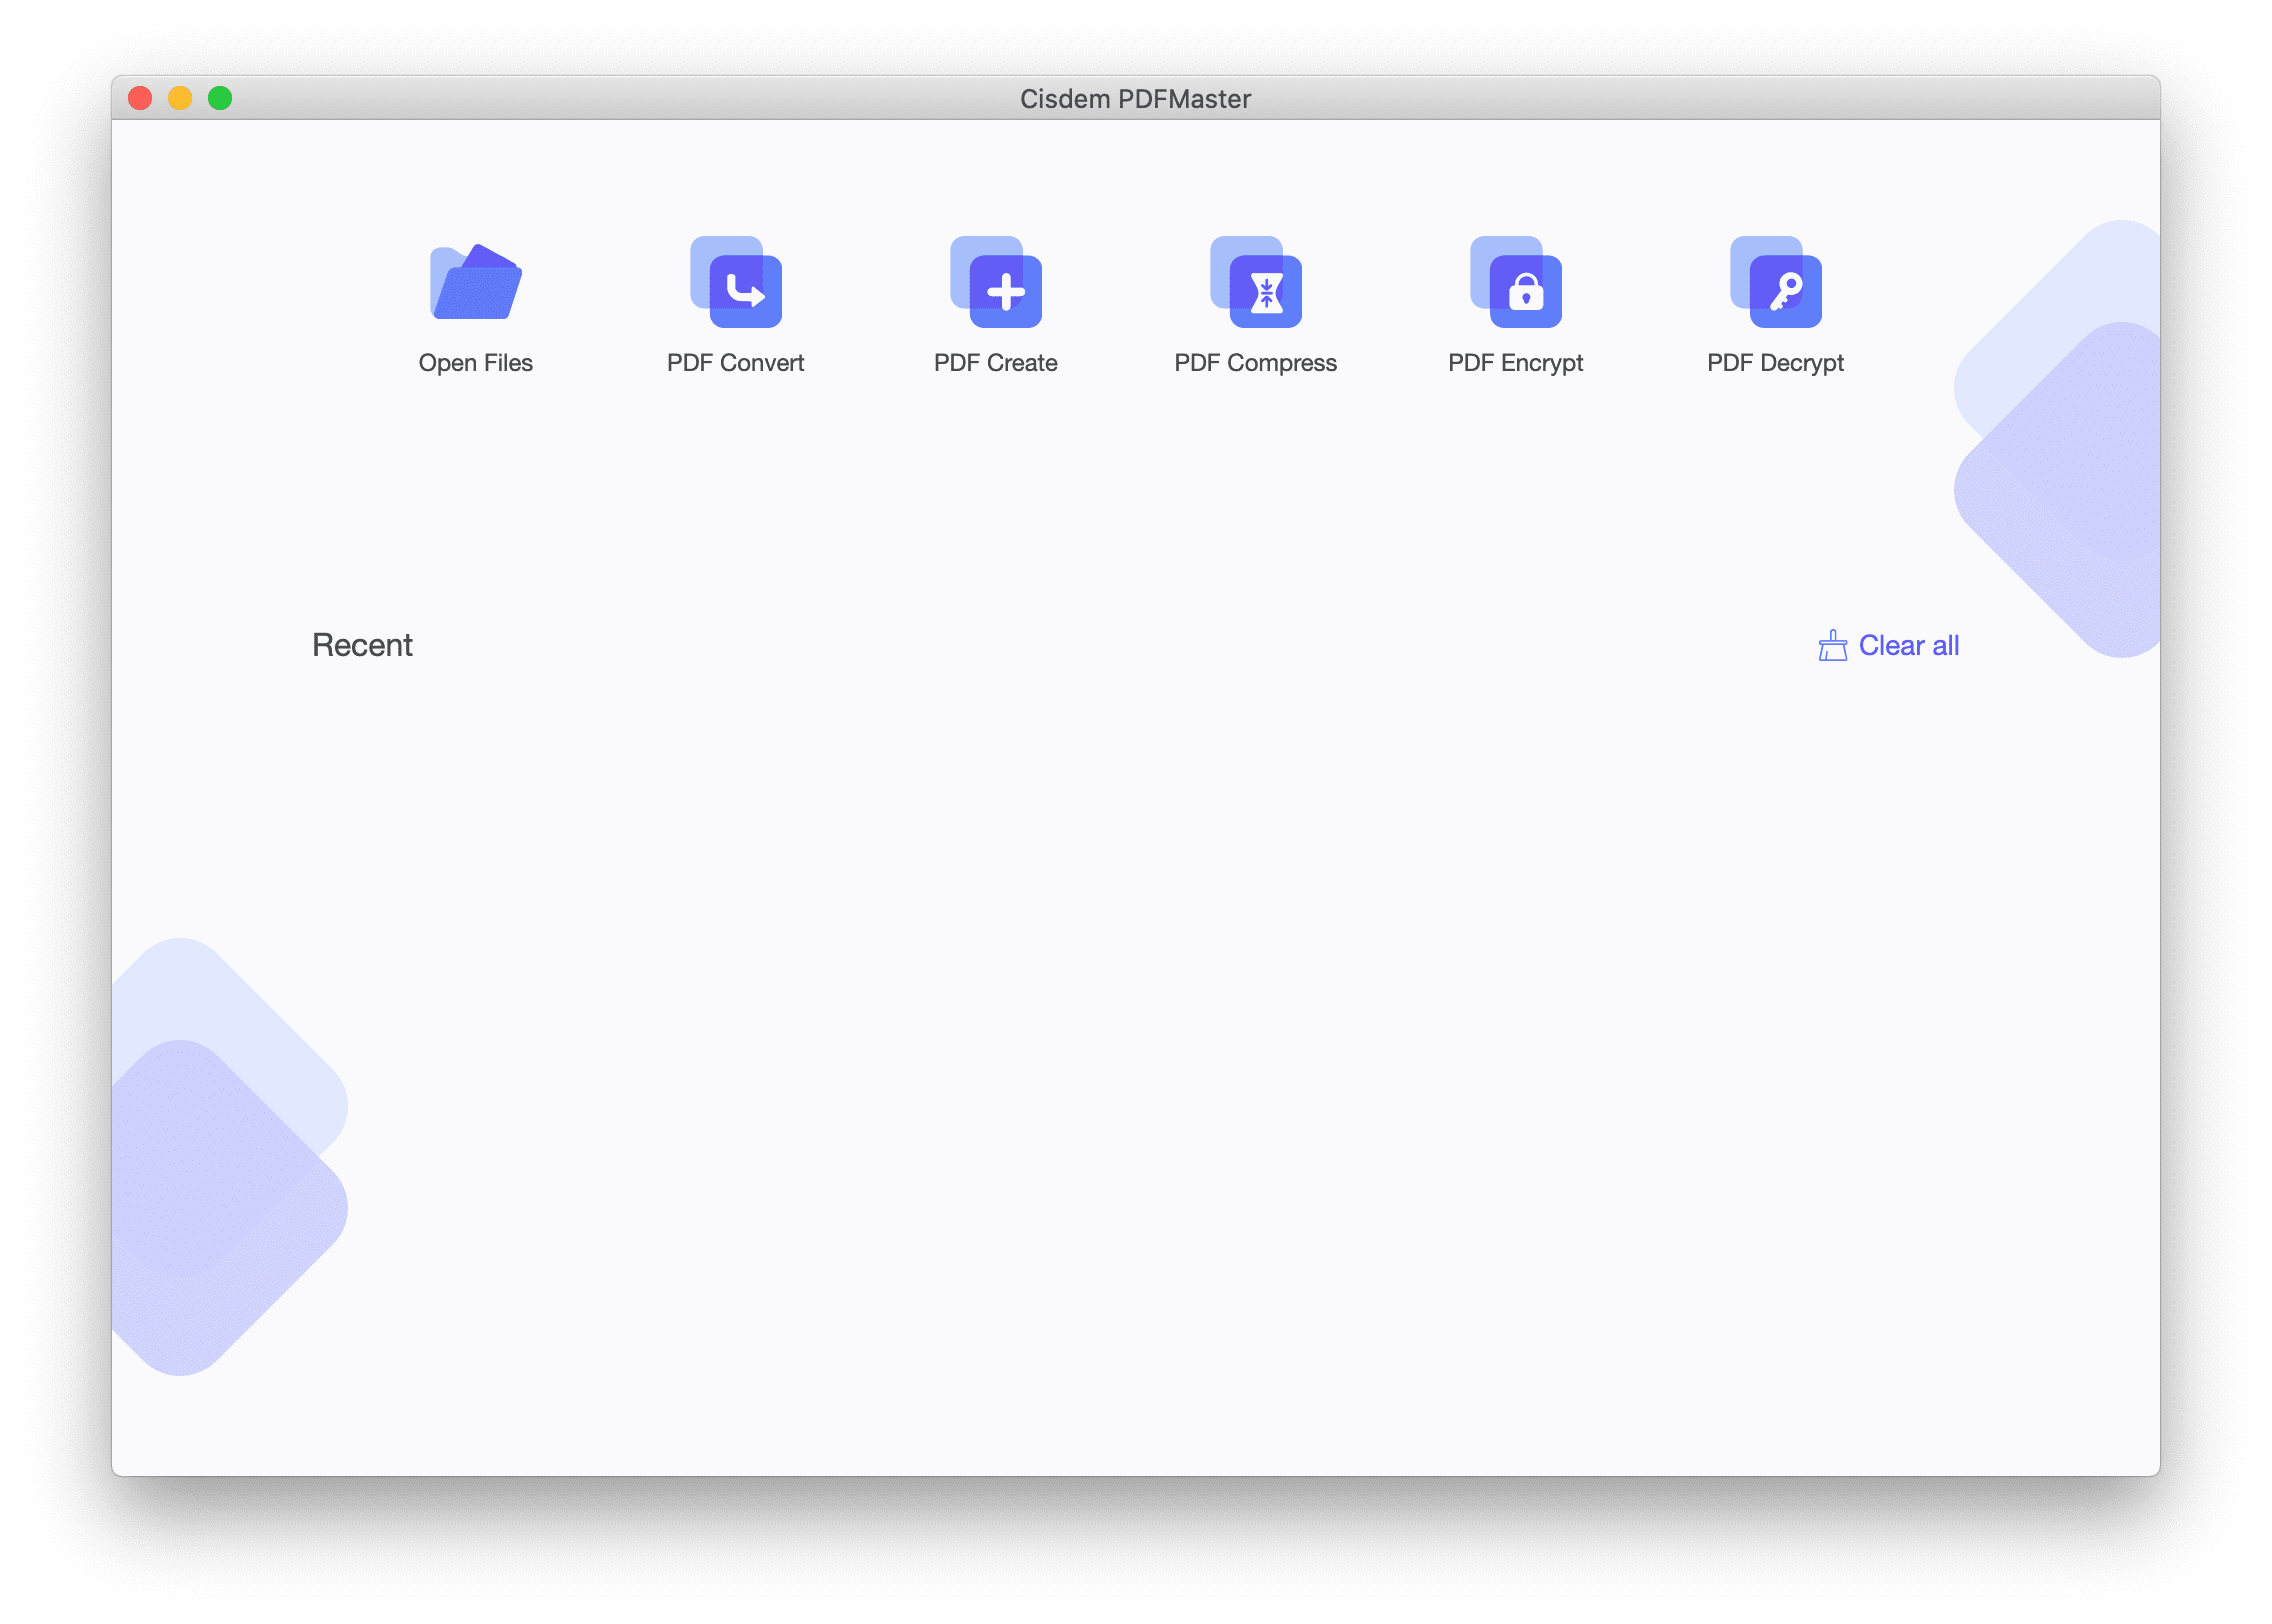Click the Open Files folder icon
Screen dimensions: 2272x1624
[x=476, y=283]
